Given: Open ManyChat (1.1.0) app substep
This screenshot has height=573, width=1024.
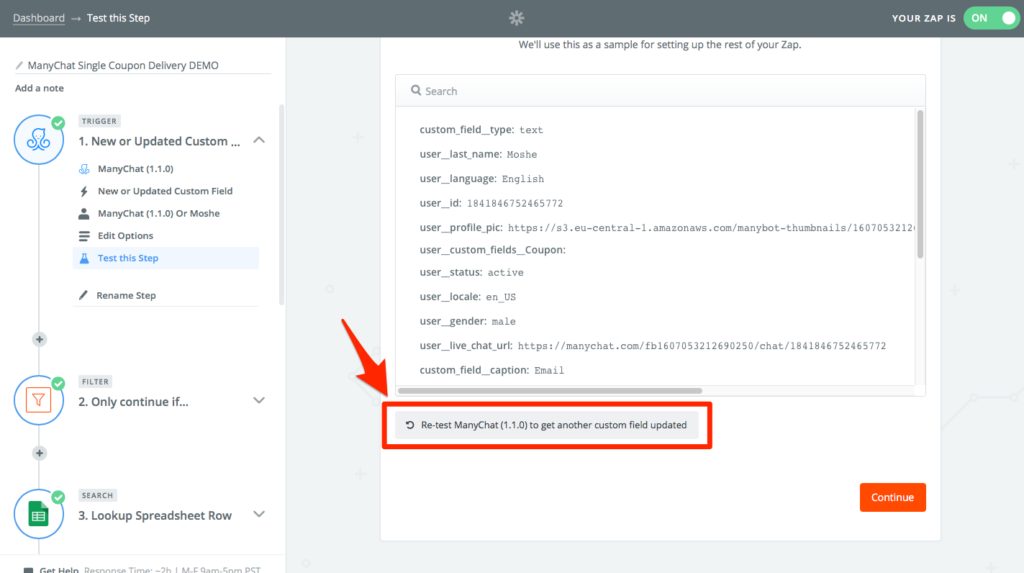Looking at the screenshot, I should 135,169.
